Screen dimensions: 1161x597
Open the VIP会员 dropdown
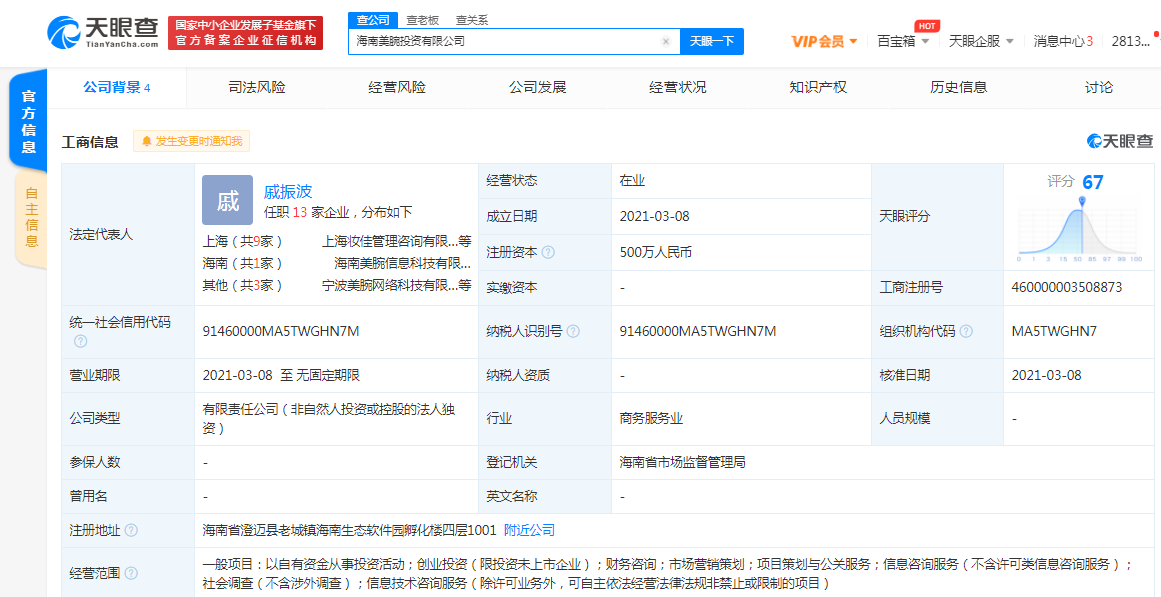click(x=824, y=41)
